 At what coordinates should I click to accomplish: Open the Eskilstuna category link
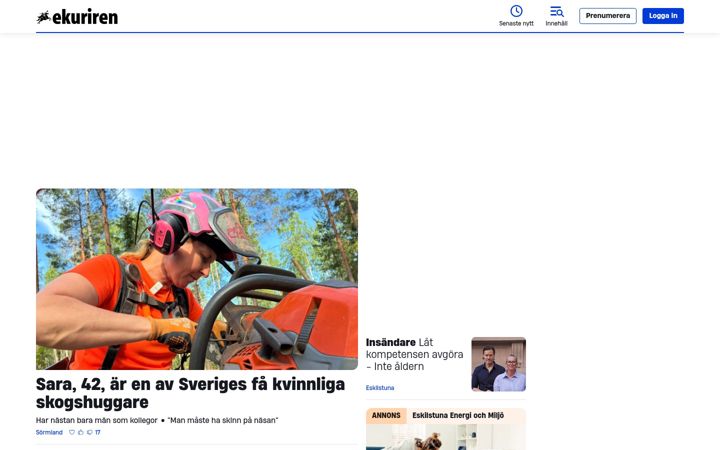380,388
